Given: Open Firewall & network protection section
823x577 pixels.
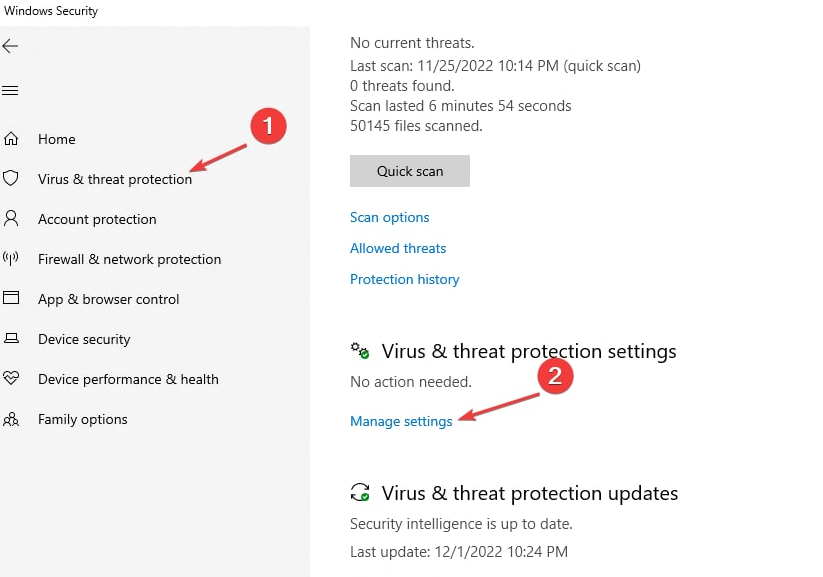Looking at the screenshot, I should click(130, 259).
